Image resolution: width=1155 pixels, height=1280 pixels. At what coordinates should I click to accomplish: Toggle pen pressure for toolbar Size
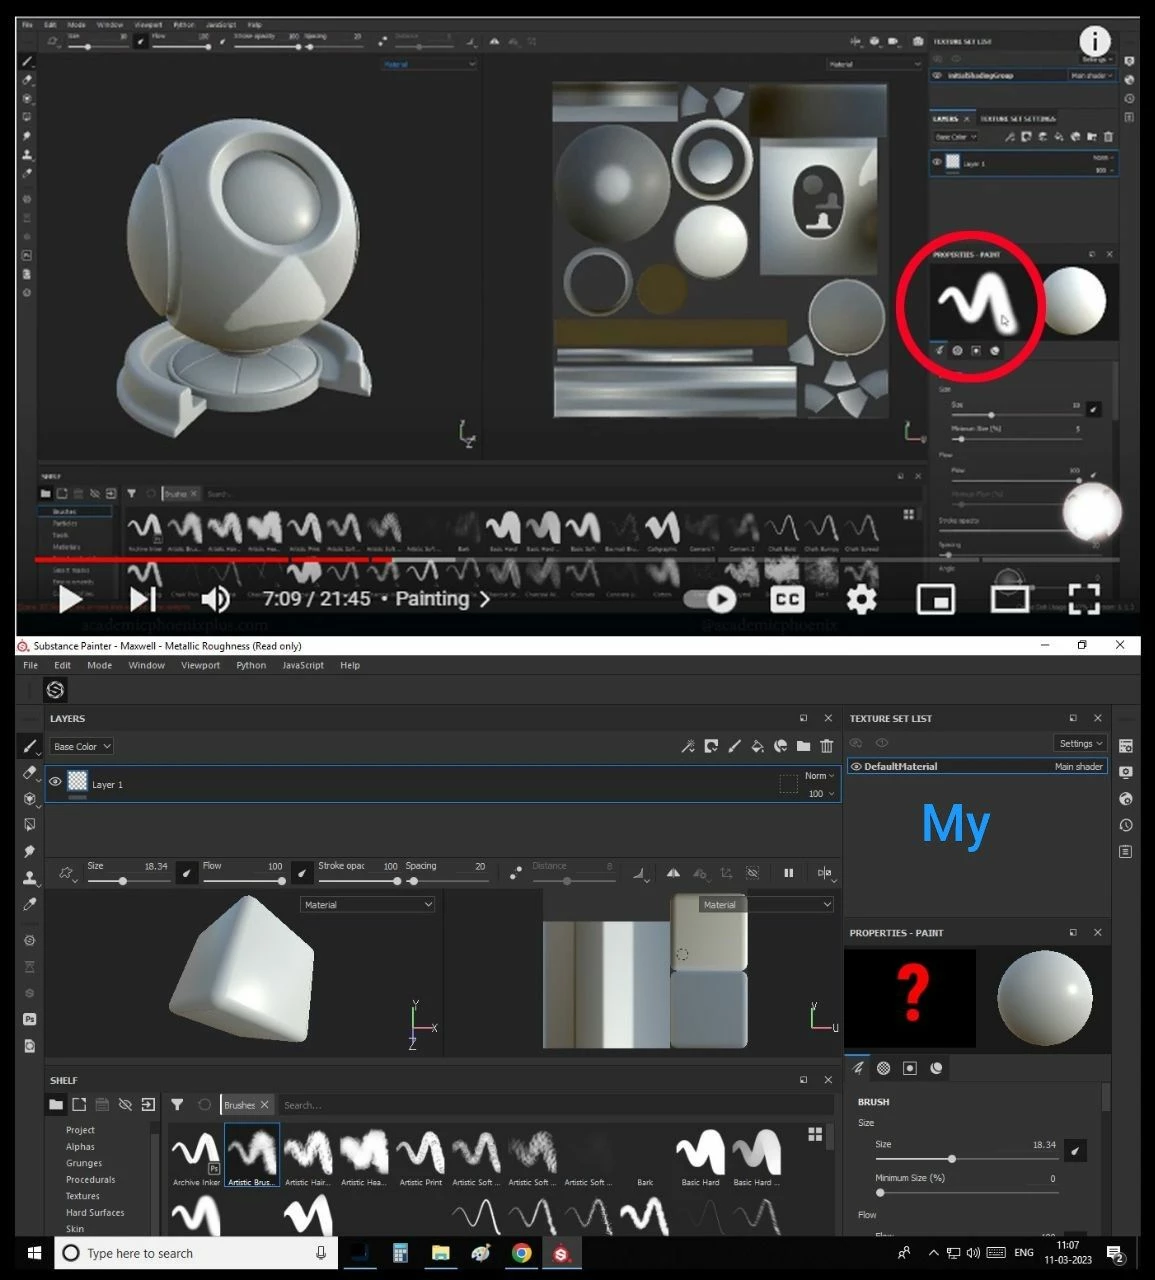[187, 873]
